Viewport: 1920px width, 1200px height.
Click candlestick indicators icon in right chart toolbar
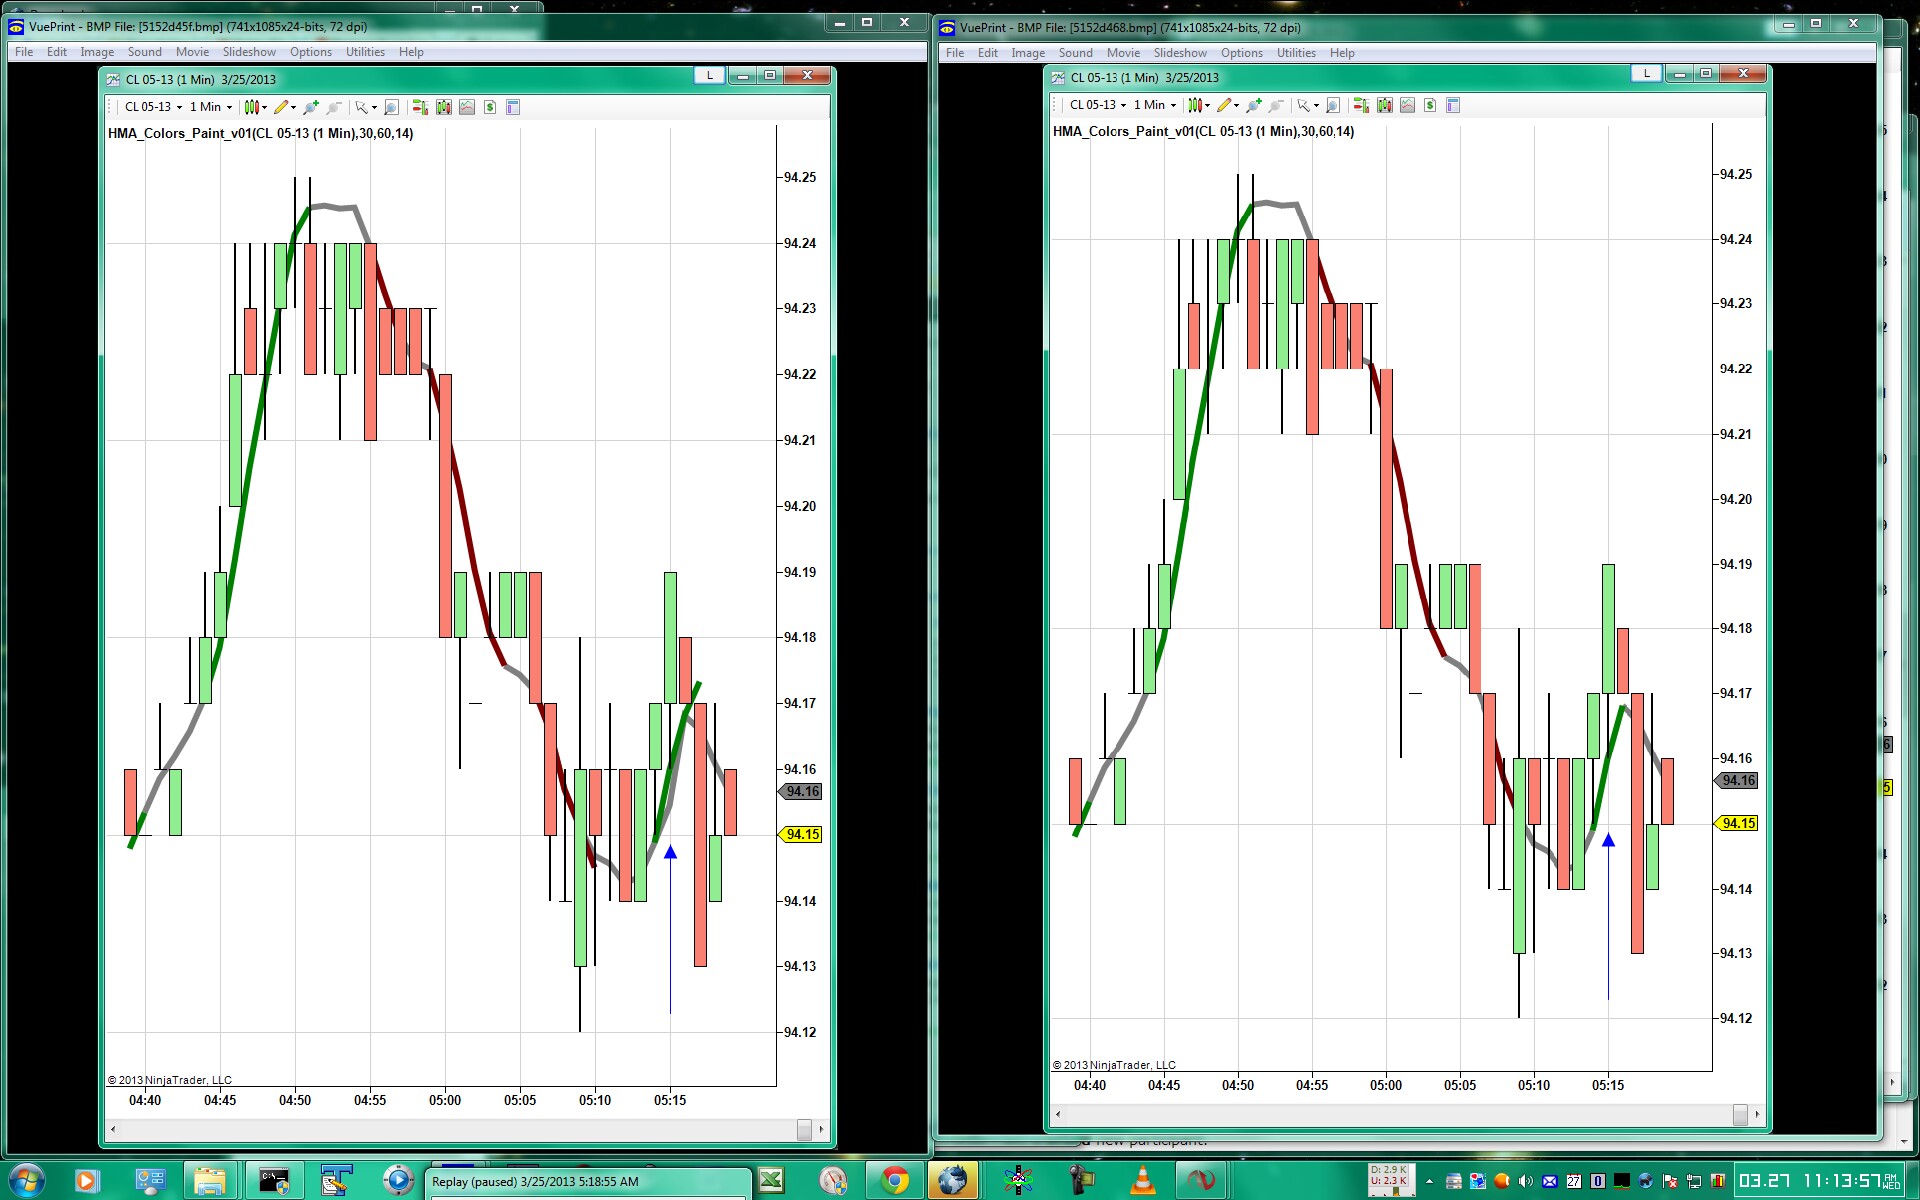click(1385, 105)
